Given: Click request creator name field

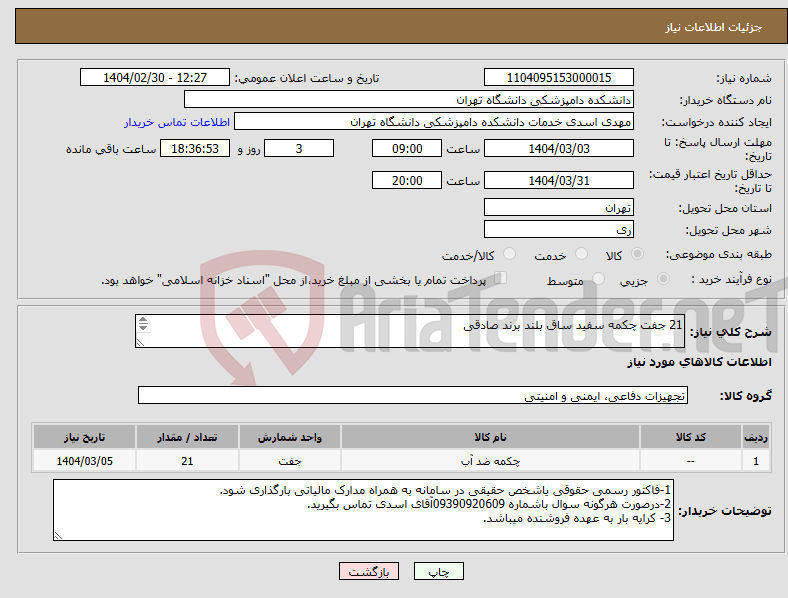Looking at the screenshot, I should click(x=434, y=122).
